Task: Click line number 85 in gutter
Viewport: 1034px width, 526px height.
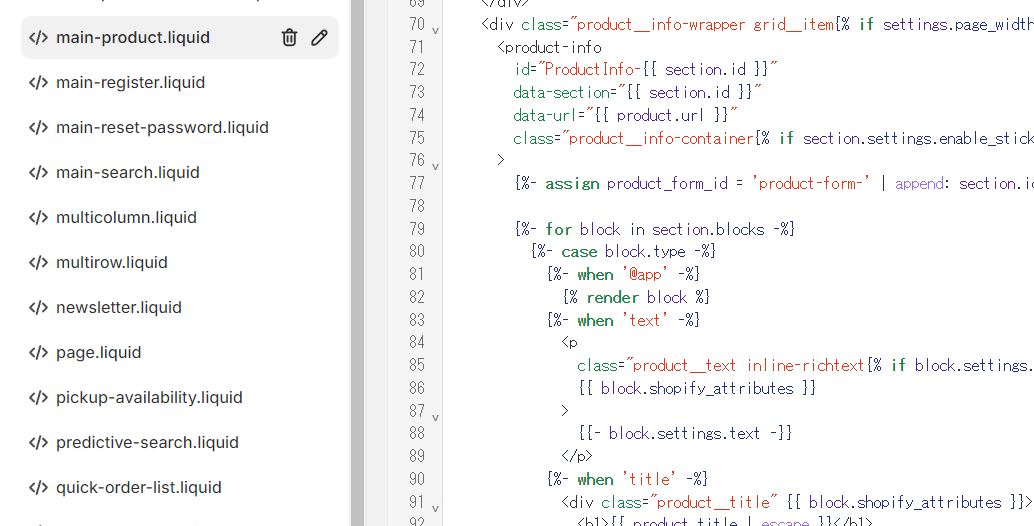Action: pyautogui.click(x=417, y=365)
